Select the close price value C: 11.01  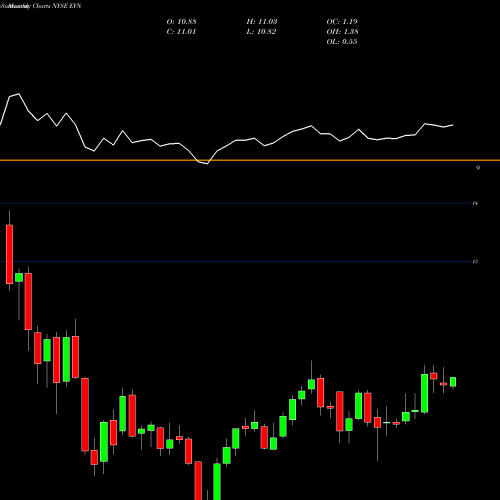pyautogui.click(x=182, y=32)
